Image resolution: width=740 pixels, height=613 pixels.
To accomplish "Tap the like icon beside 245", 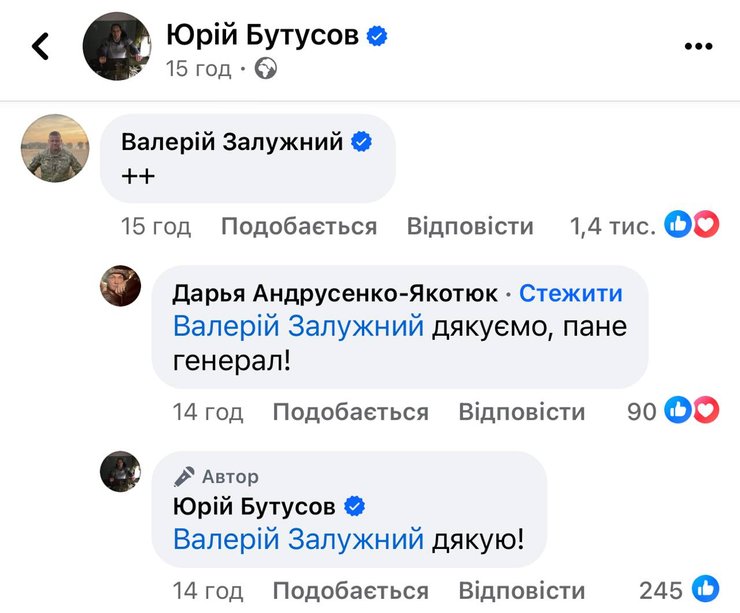I will [705, 590].
